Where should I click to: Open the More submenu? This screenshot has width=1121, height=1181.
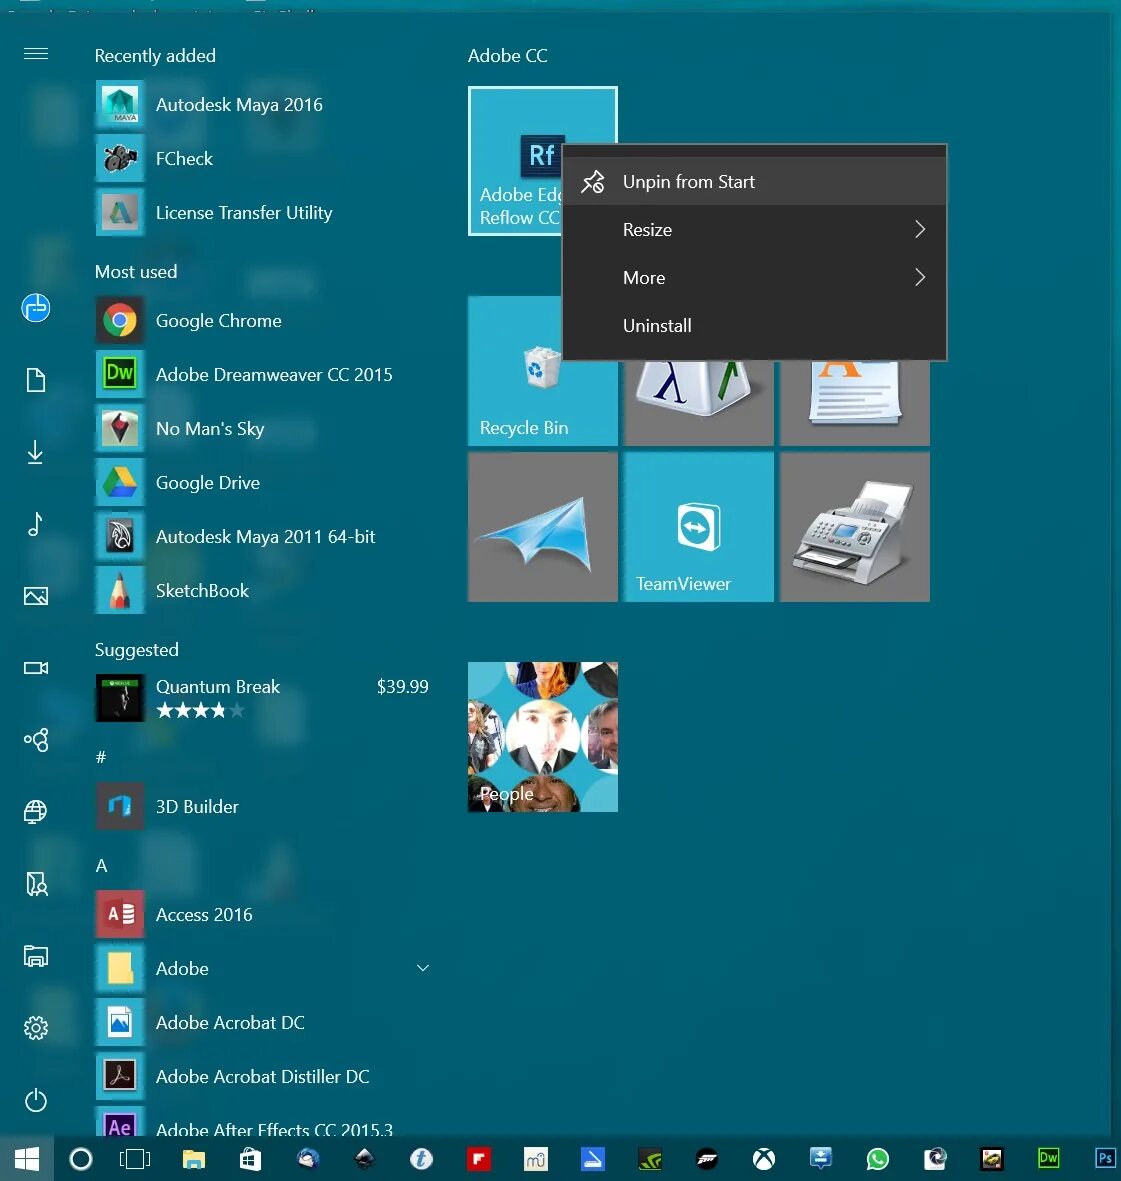(754, 278)
